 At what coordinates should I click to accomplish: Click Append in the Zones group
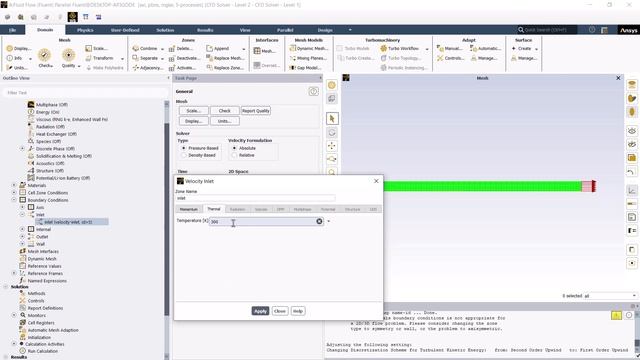point(218,49)
